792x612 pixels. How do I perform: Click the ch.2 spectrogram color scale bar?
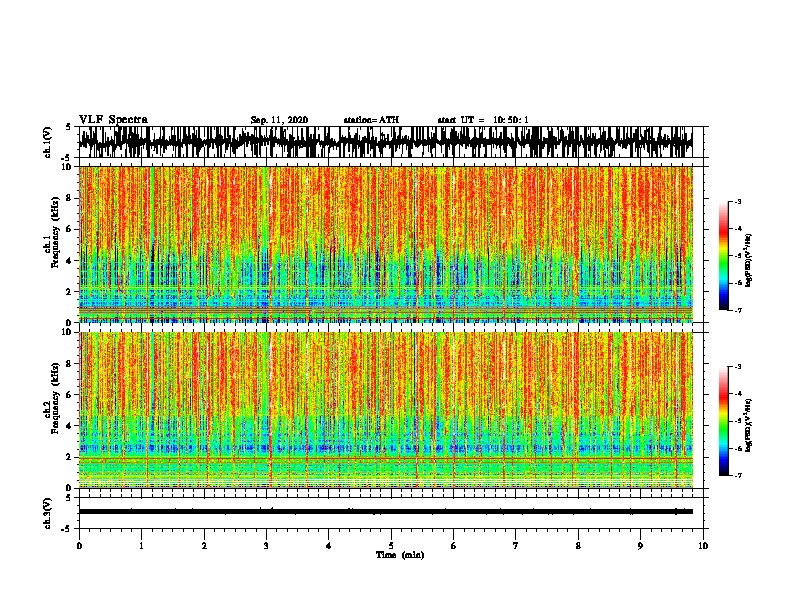coord(723,421)
